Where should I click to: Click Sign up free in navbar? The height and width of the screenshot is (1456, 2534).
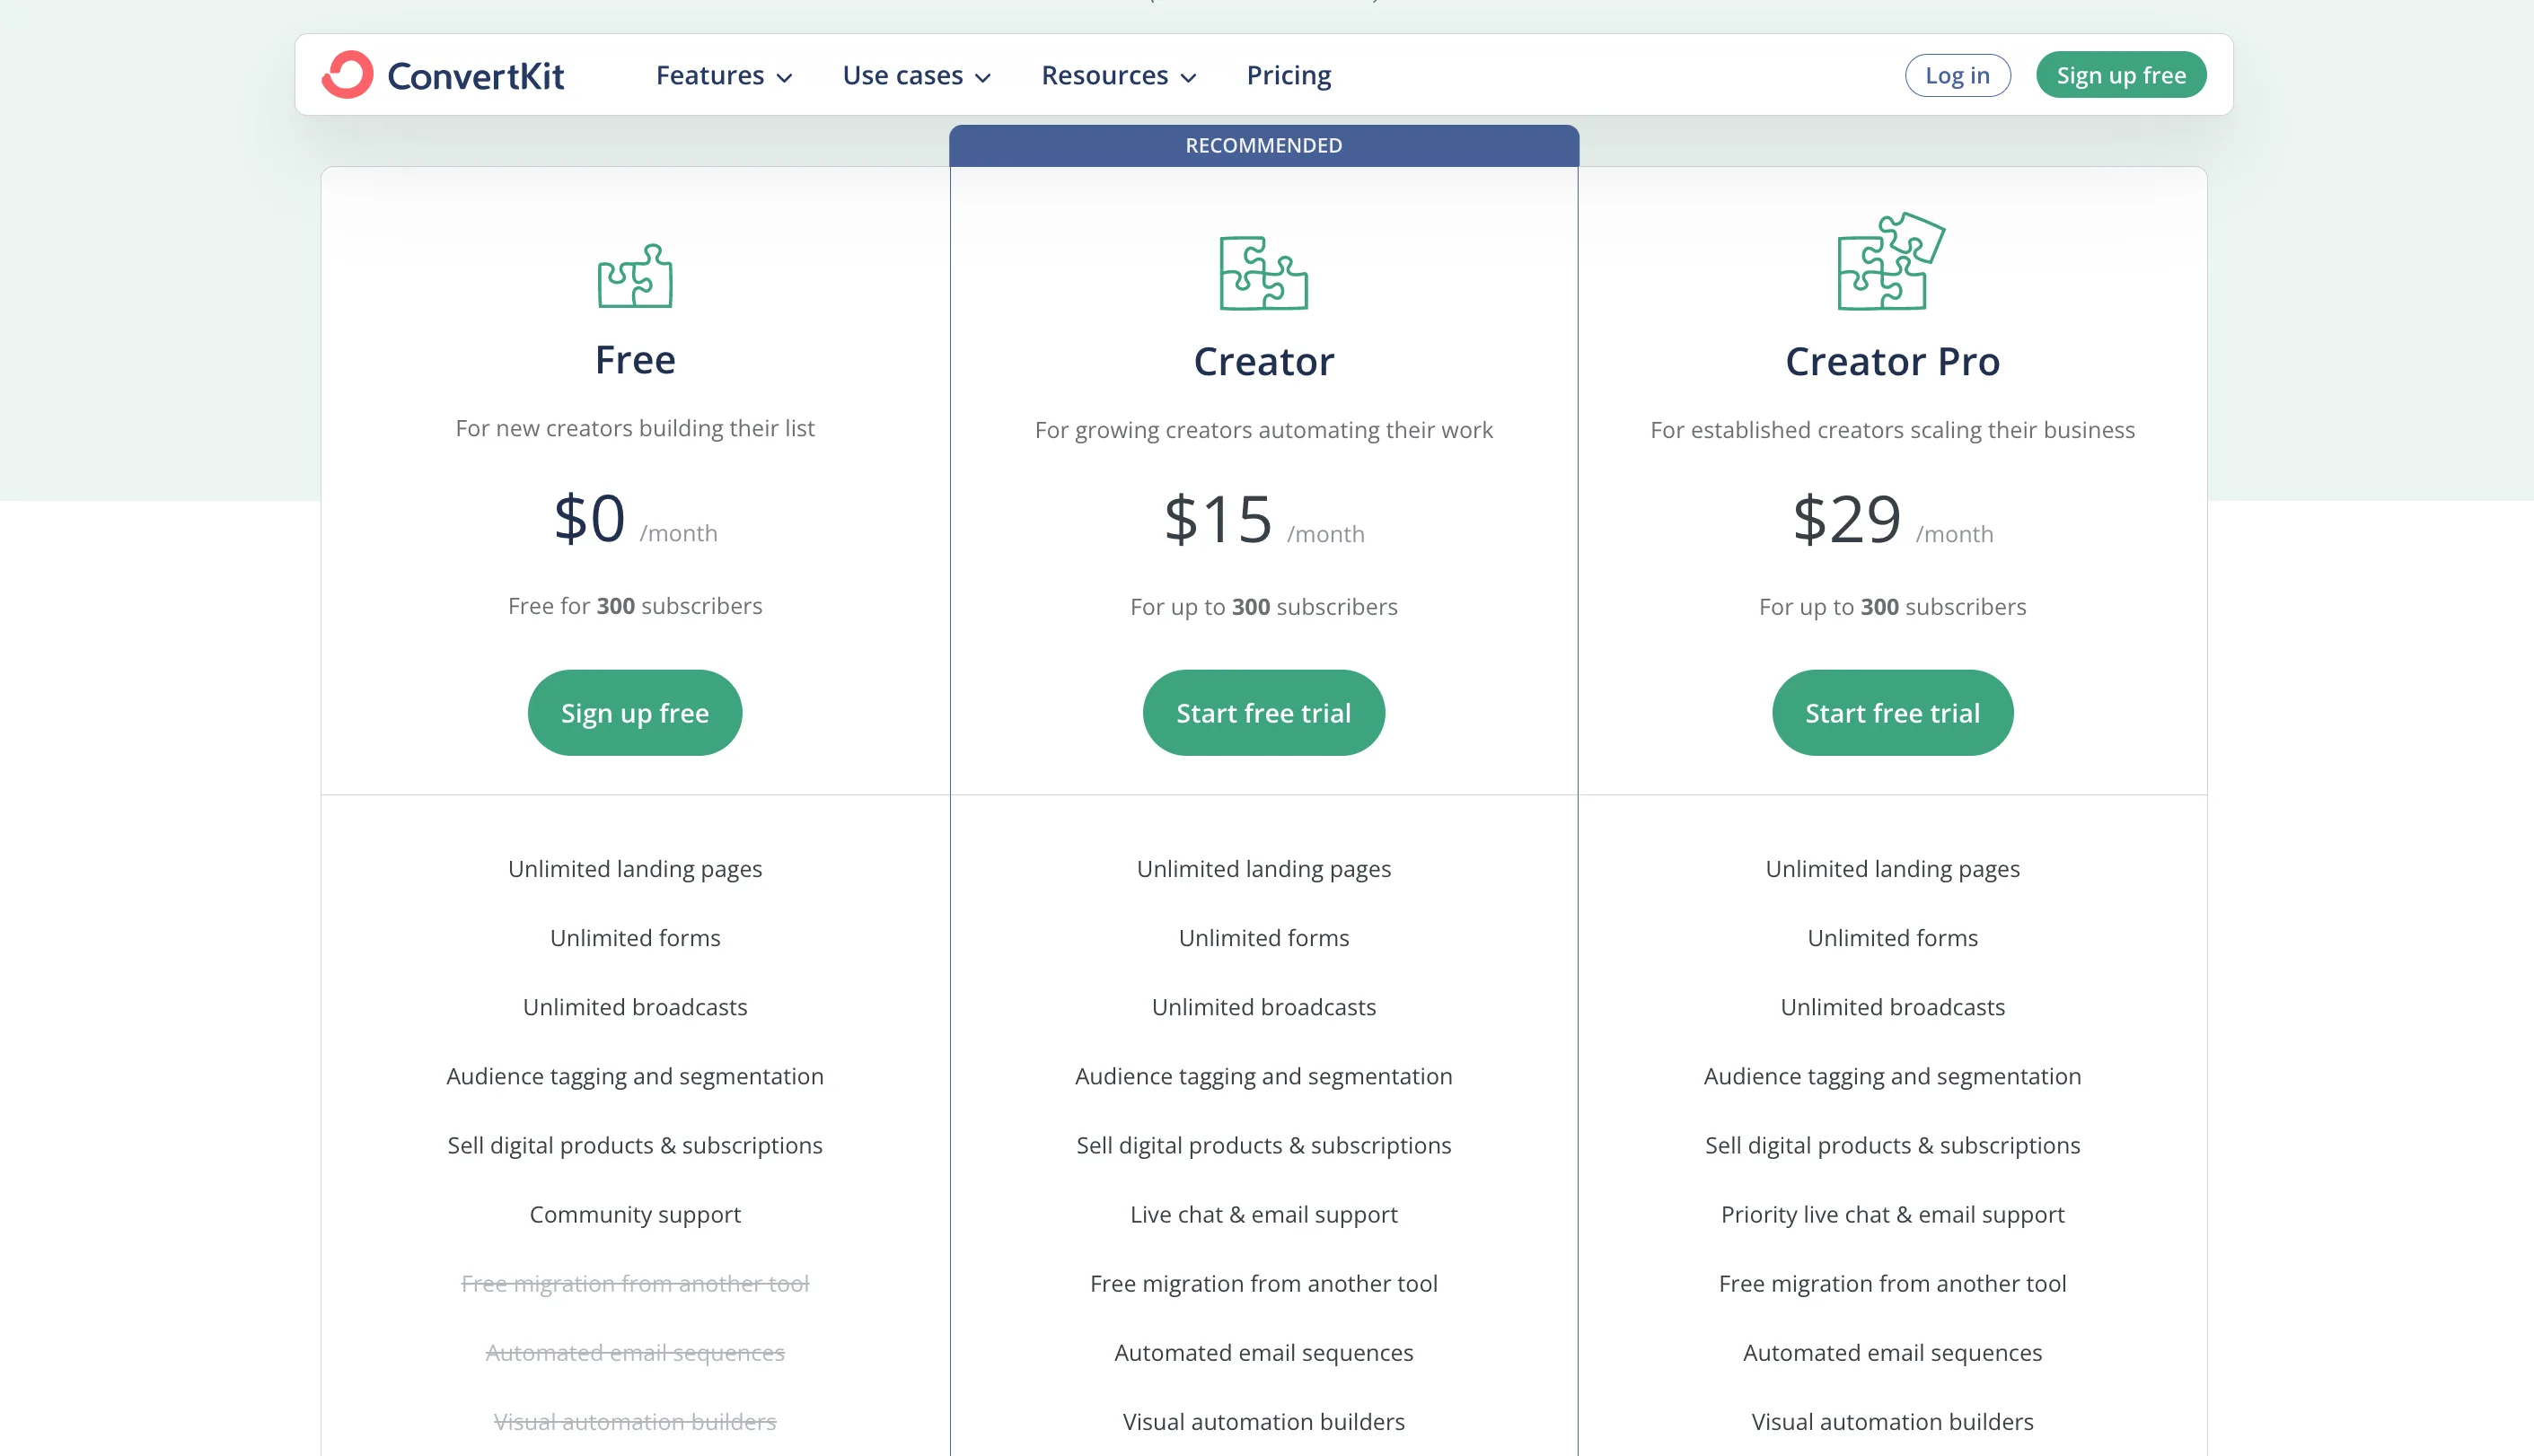tap(2121, 75)
